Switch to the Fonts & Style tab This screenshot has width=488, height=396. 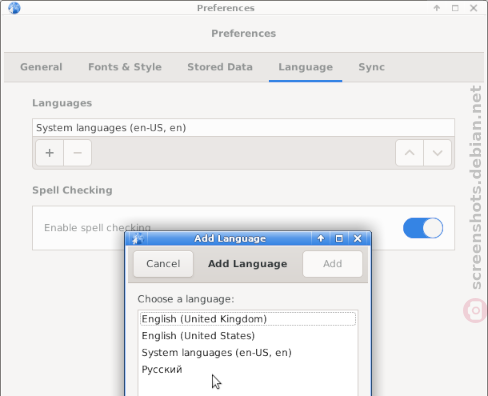pos(125,67)
